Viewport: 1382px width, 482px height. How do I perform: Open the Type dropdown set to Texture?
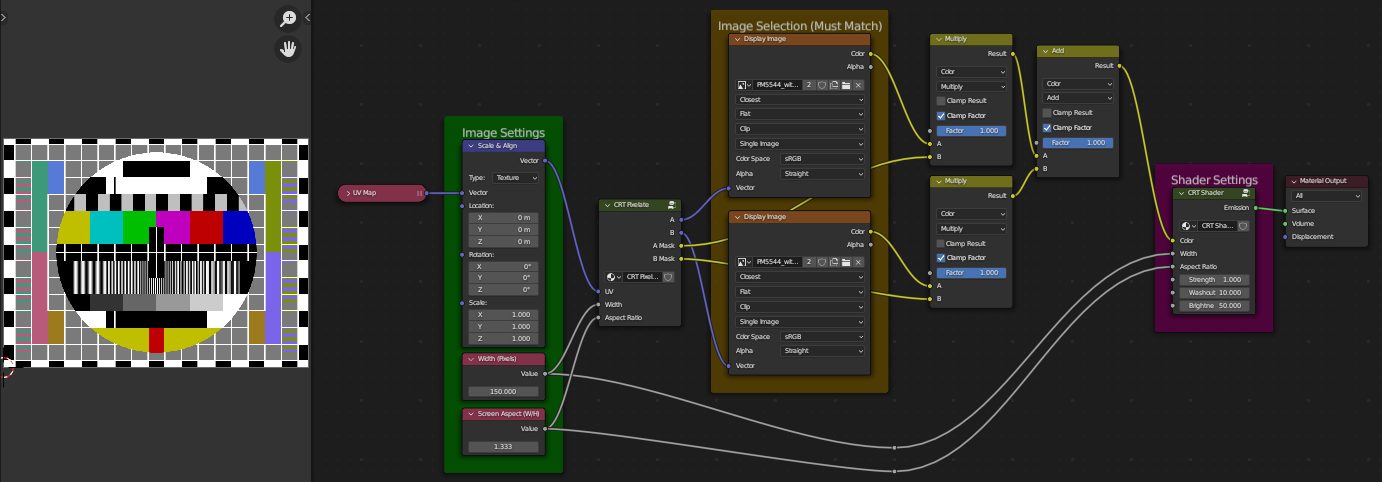pos(516,177)
